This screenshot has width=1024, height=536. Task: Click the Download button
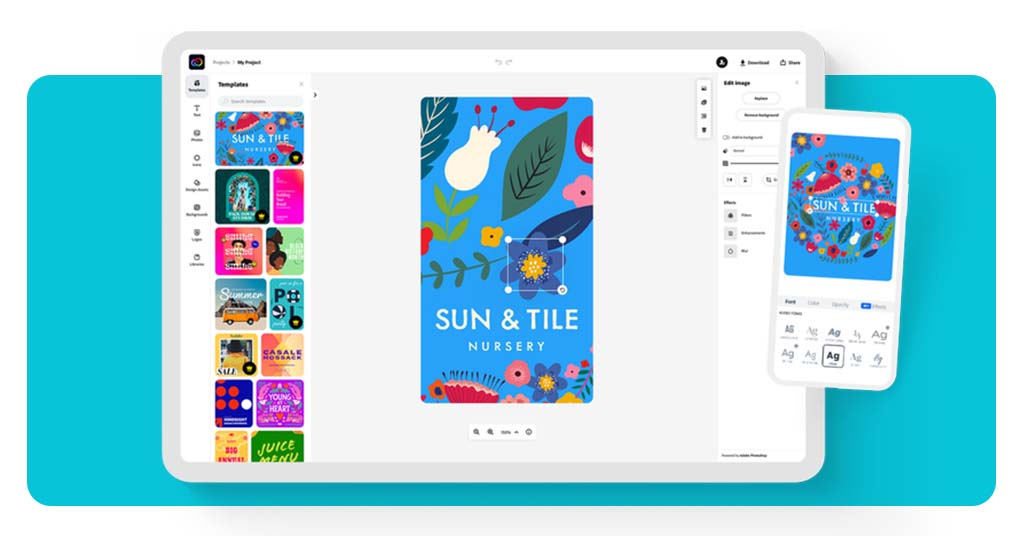[755, 62]
